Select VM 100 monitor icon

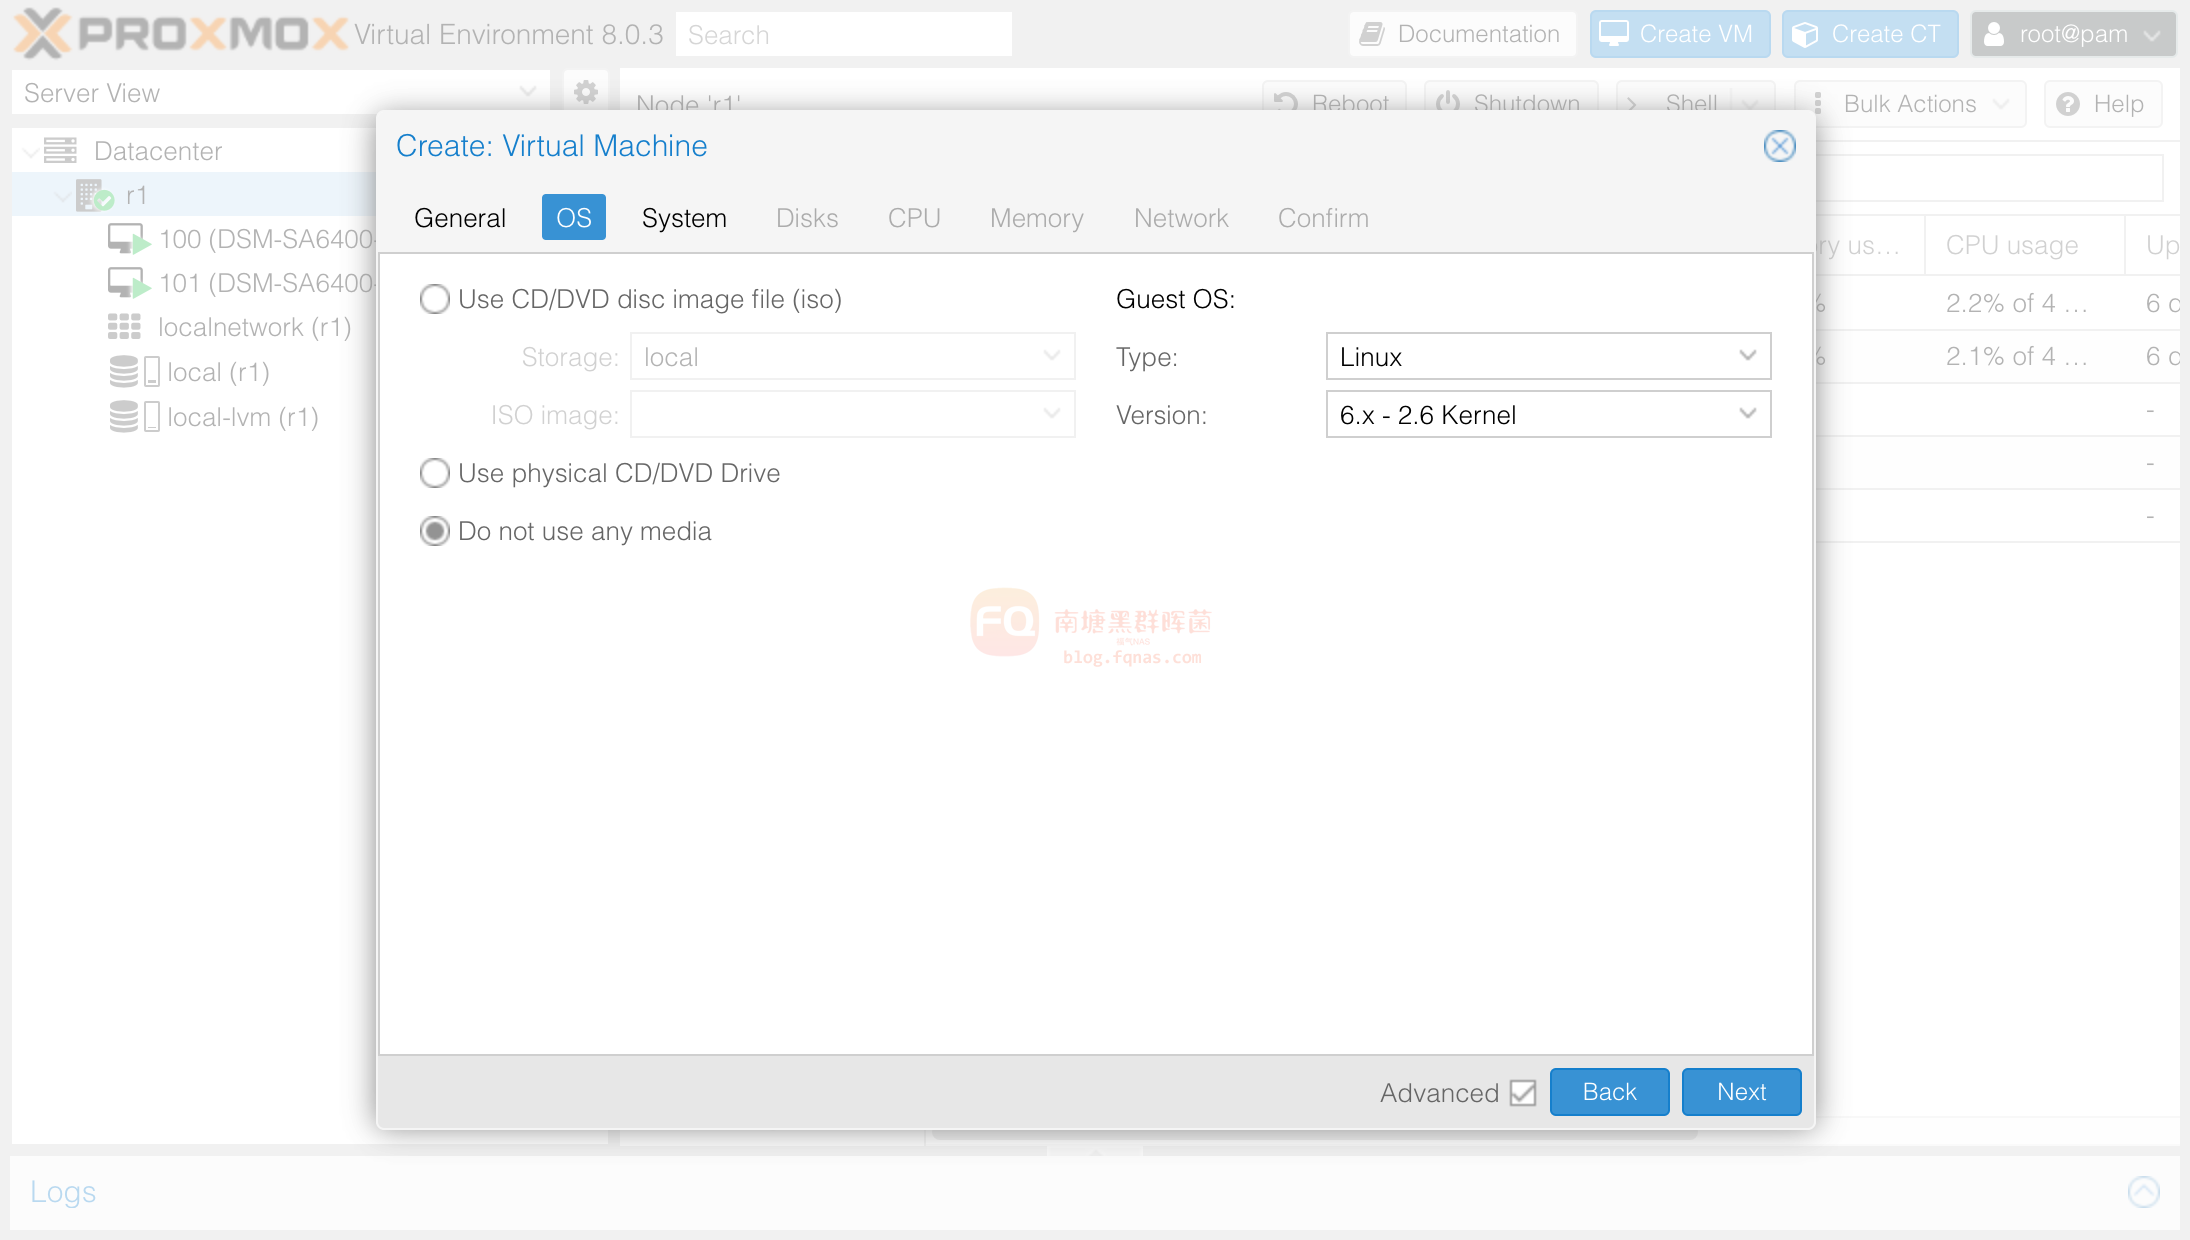pyautogui.click(x=128, y=239)
